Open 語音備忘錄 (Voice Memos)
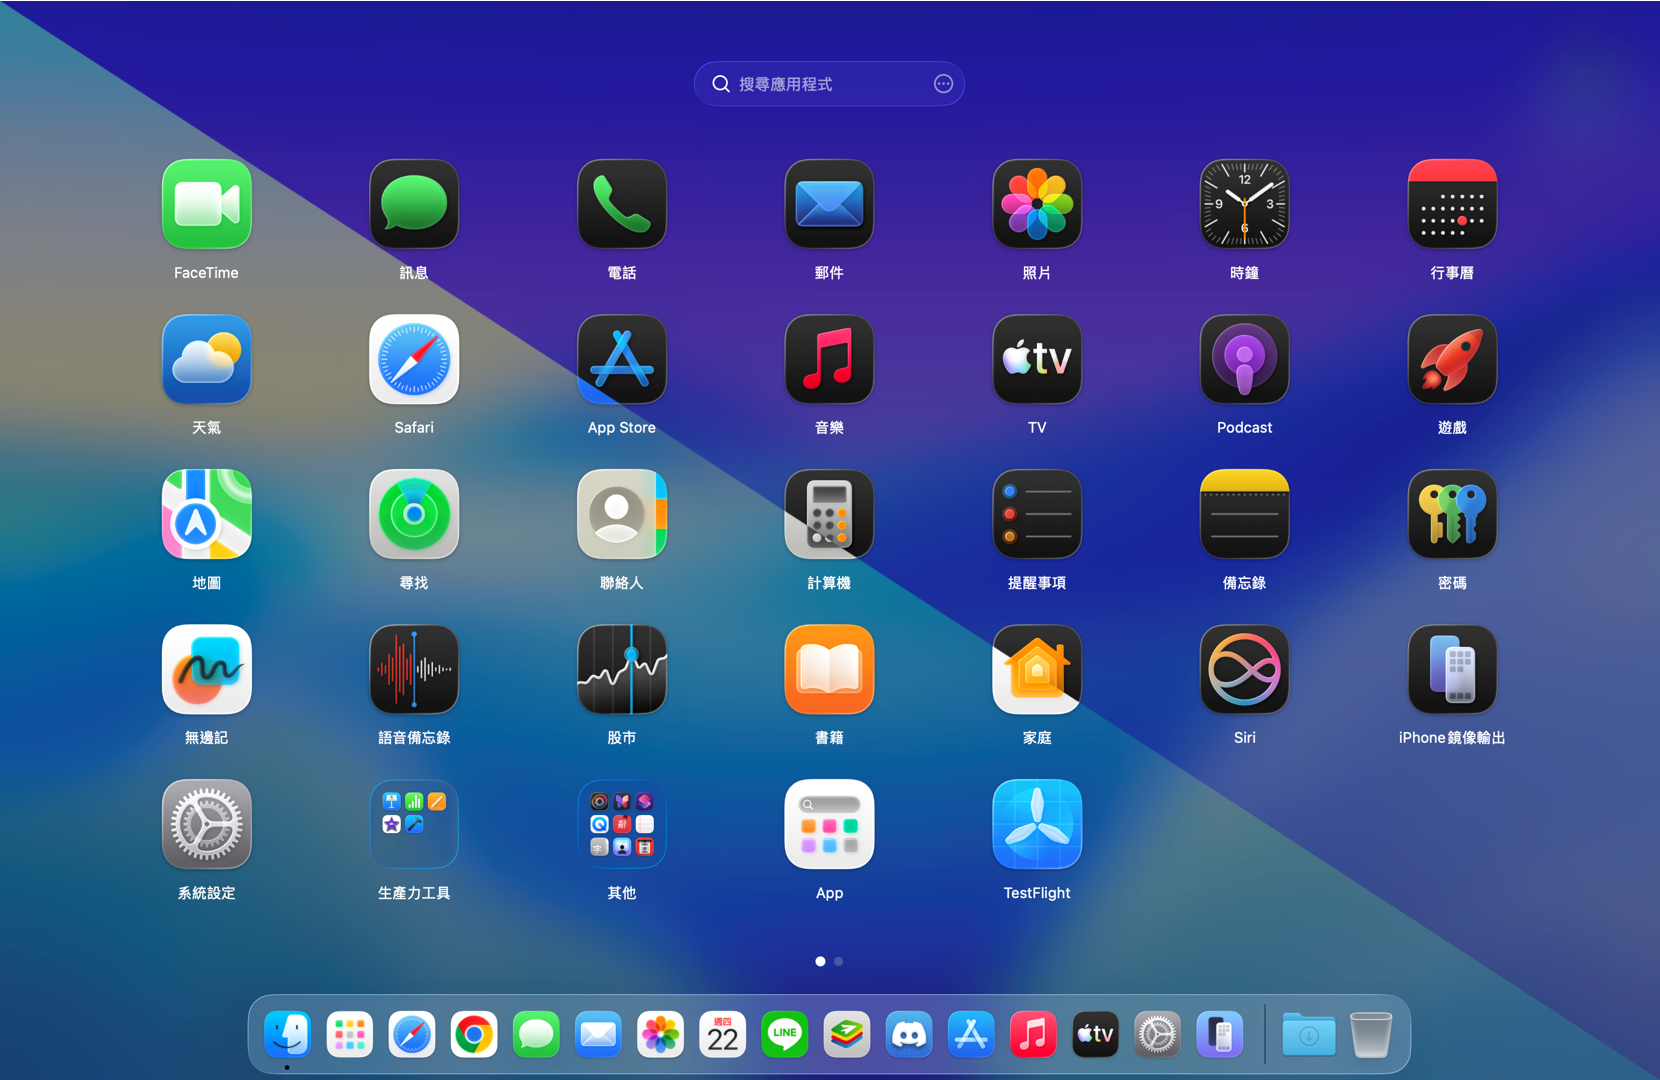1660x1080 pixels. pyautogui.click(x=413, y=669)
